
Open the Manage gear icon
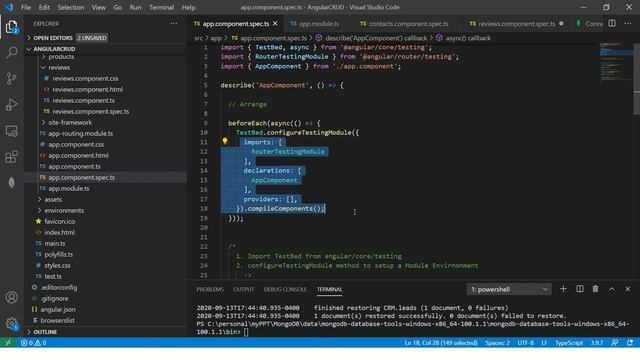11,324
